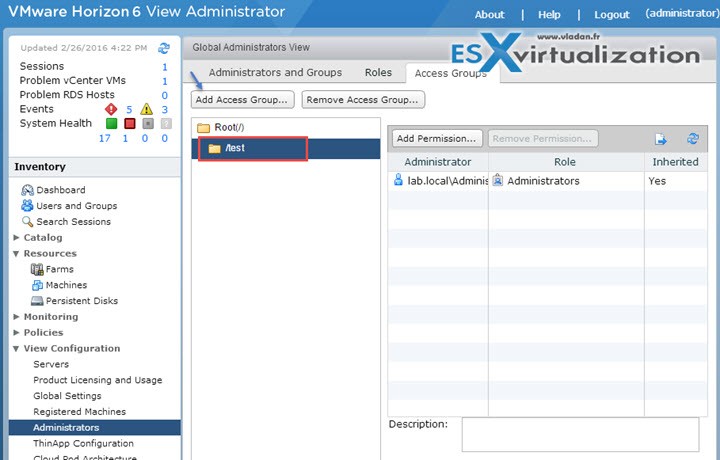Open Global Settings
This screenshot has width=720, height=460.
[67, 396]
